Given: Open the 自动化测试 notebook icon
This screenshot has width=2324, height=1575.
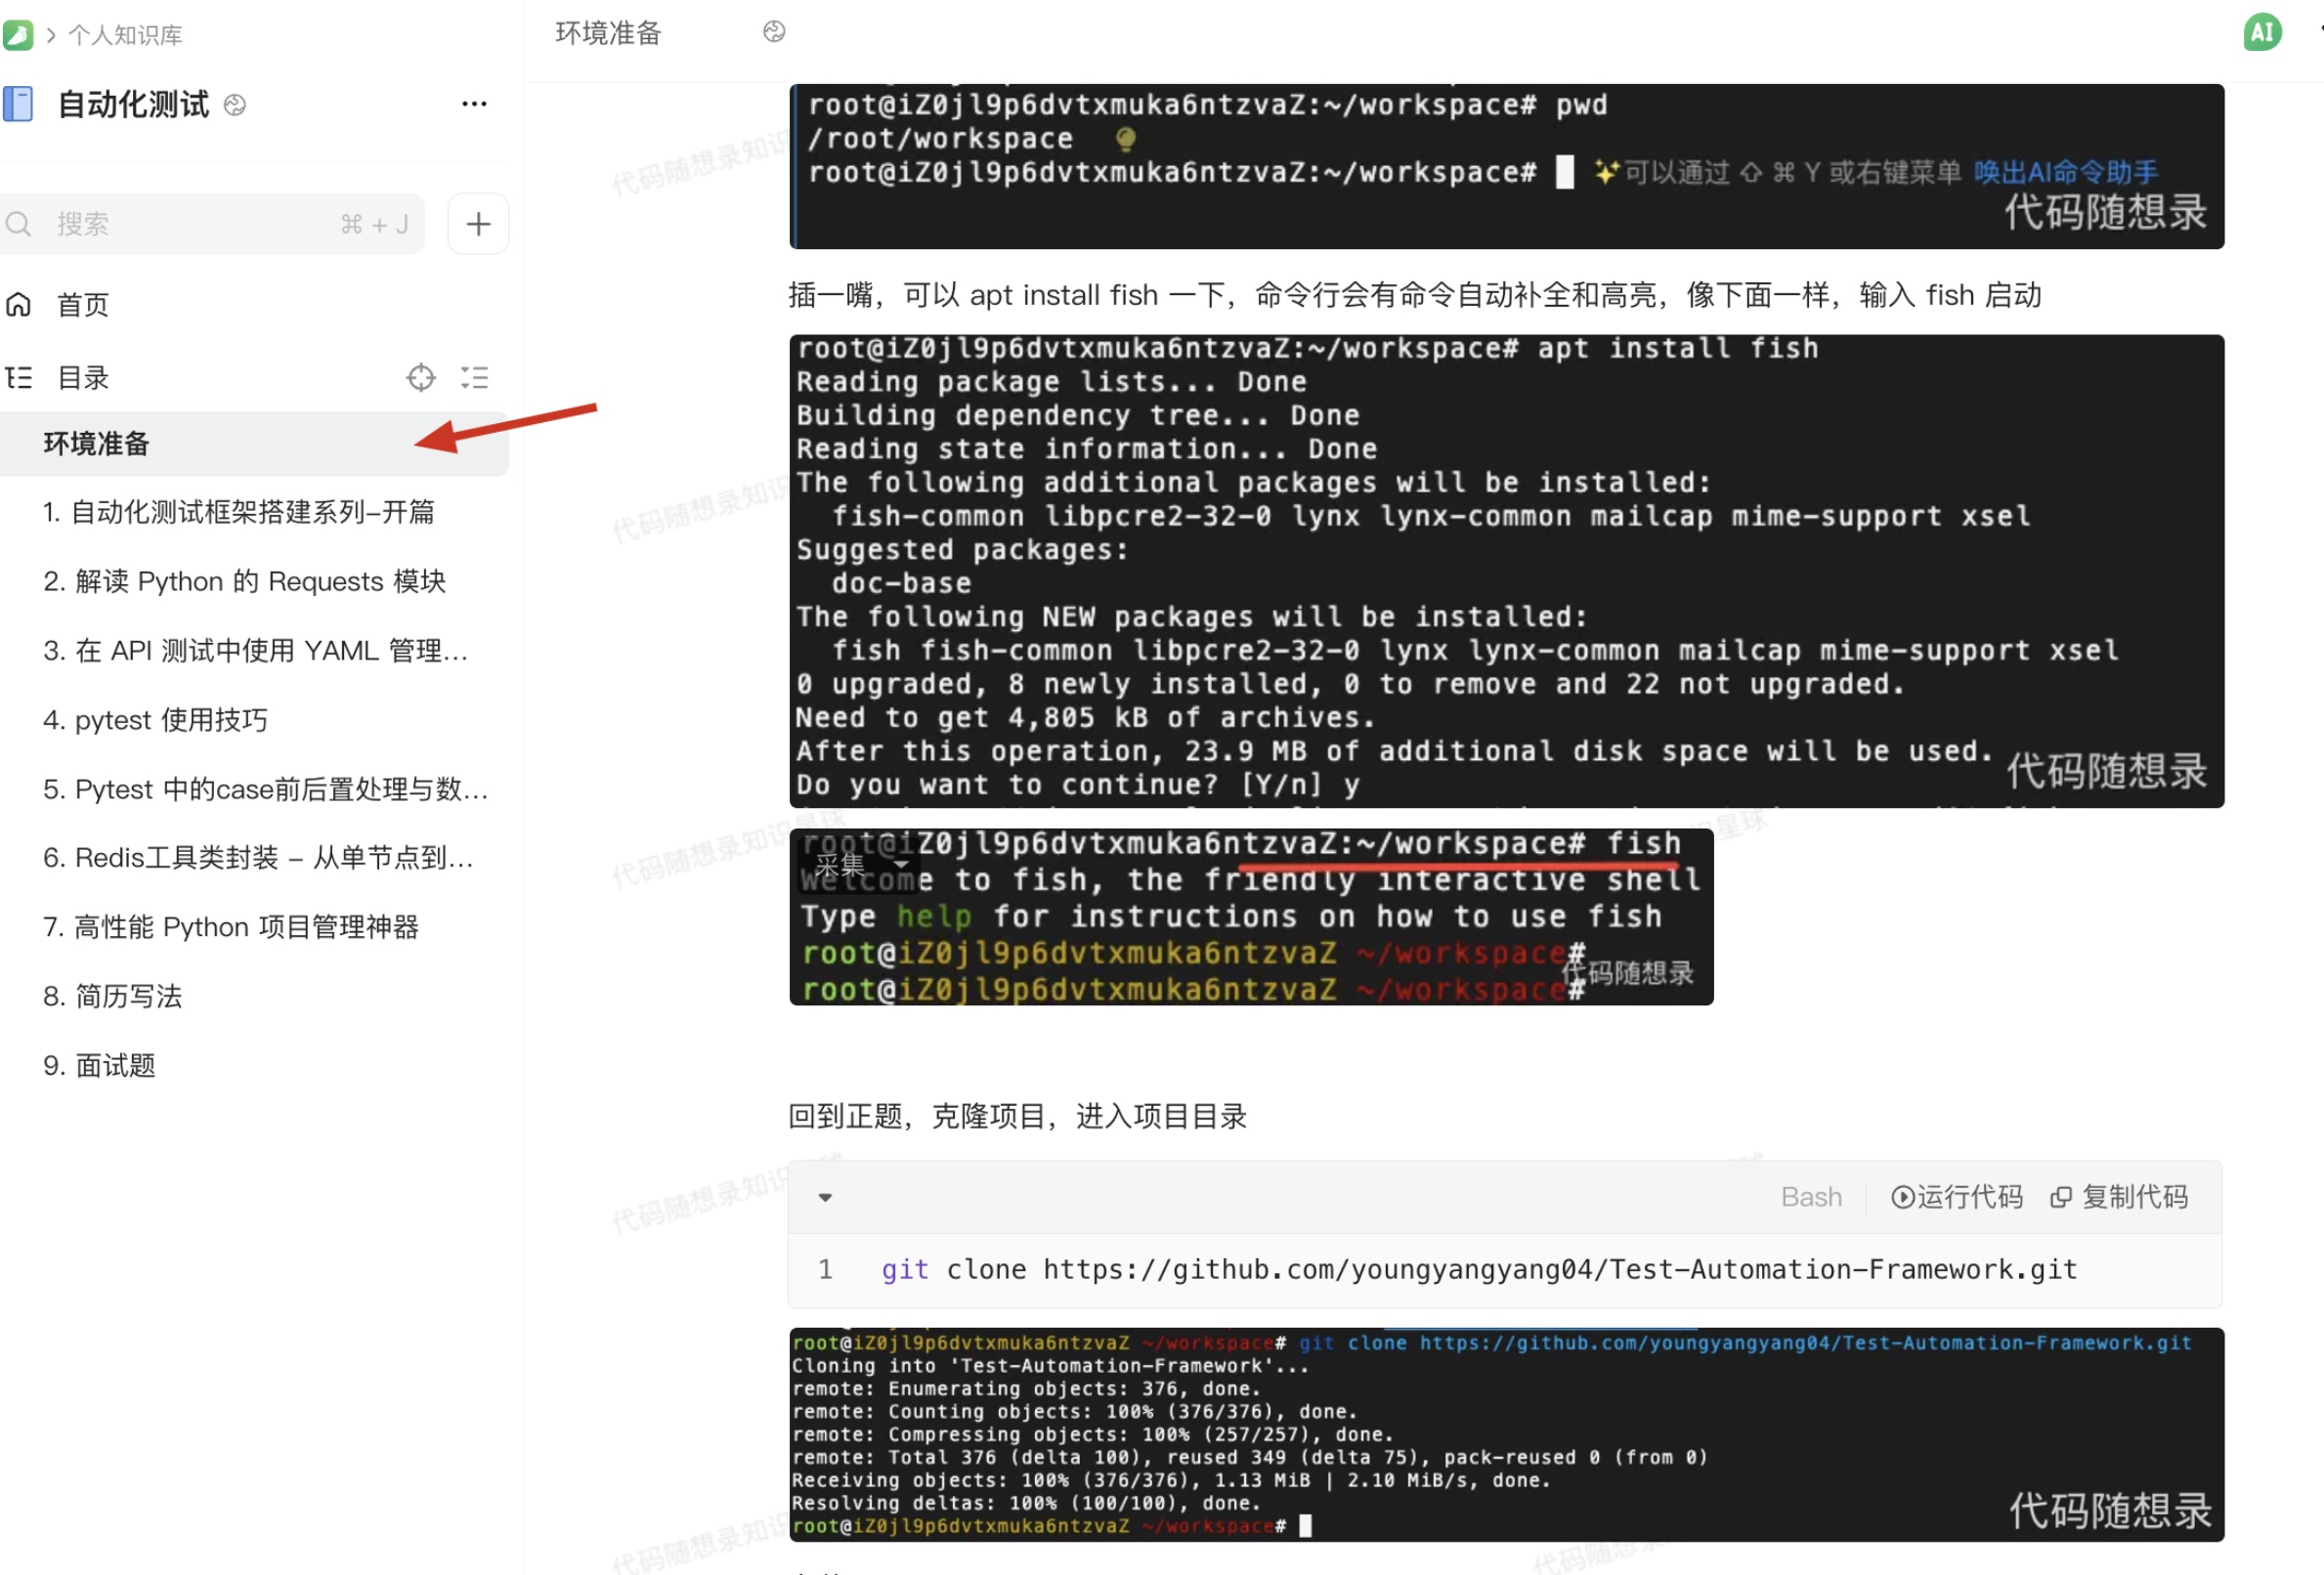Looking at the screenshot, I should tap(18, 104).
